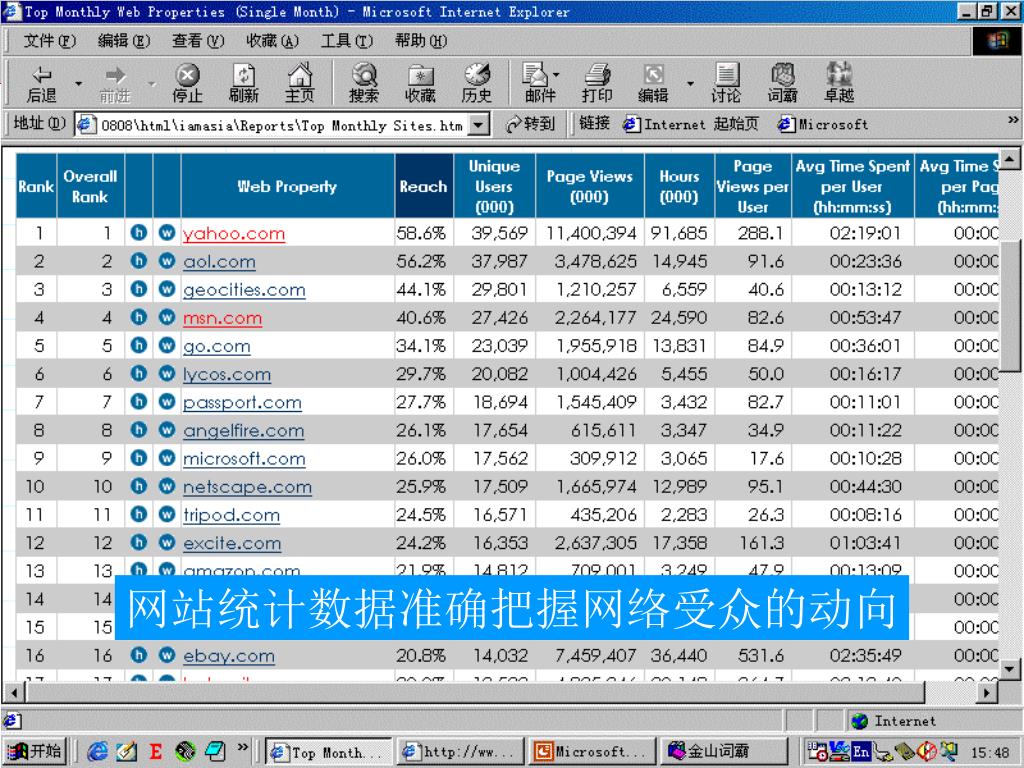Open the Help (帮助) menu

[421, 41]
